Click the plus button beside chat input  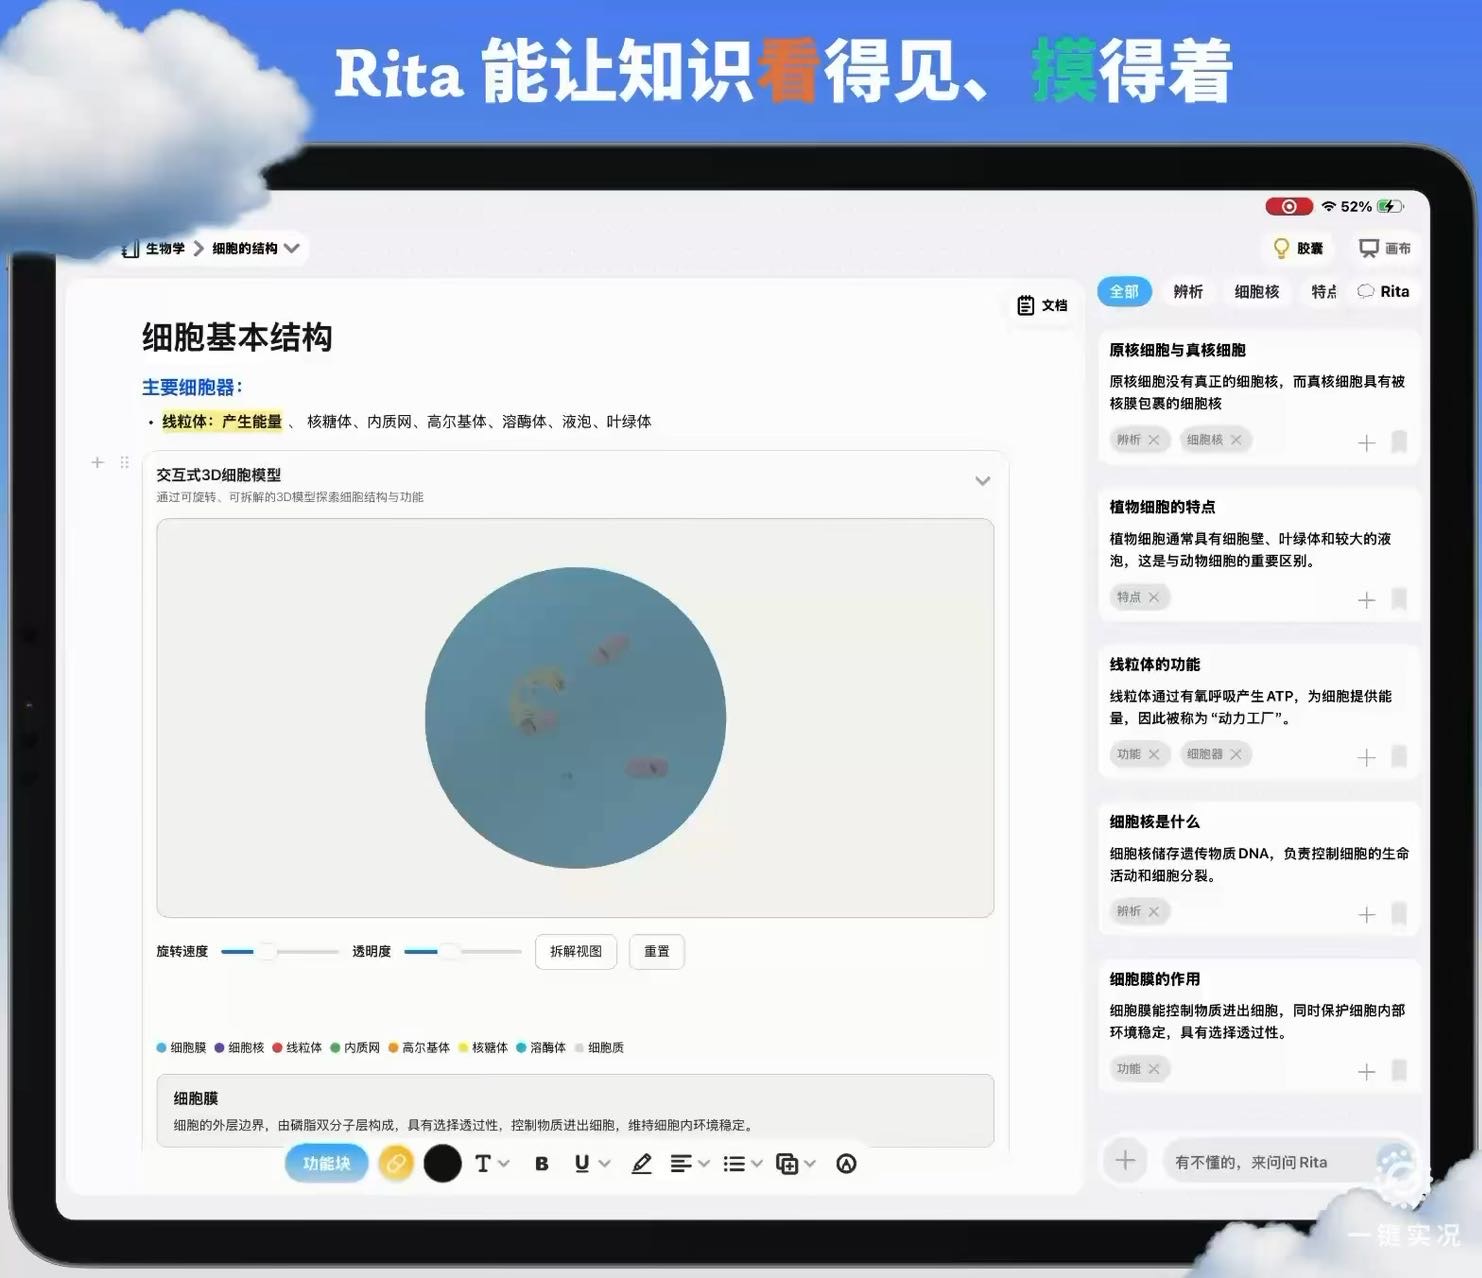pyautogui.click(x=1125, y=1160)
